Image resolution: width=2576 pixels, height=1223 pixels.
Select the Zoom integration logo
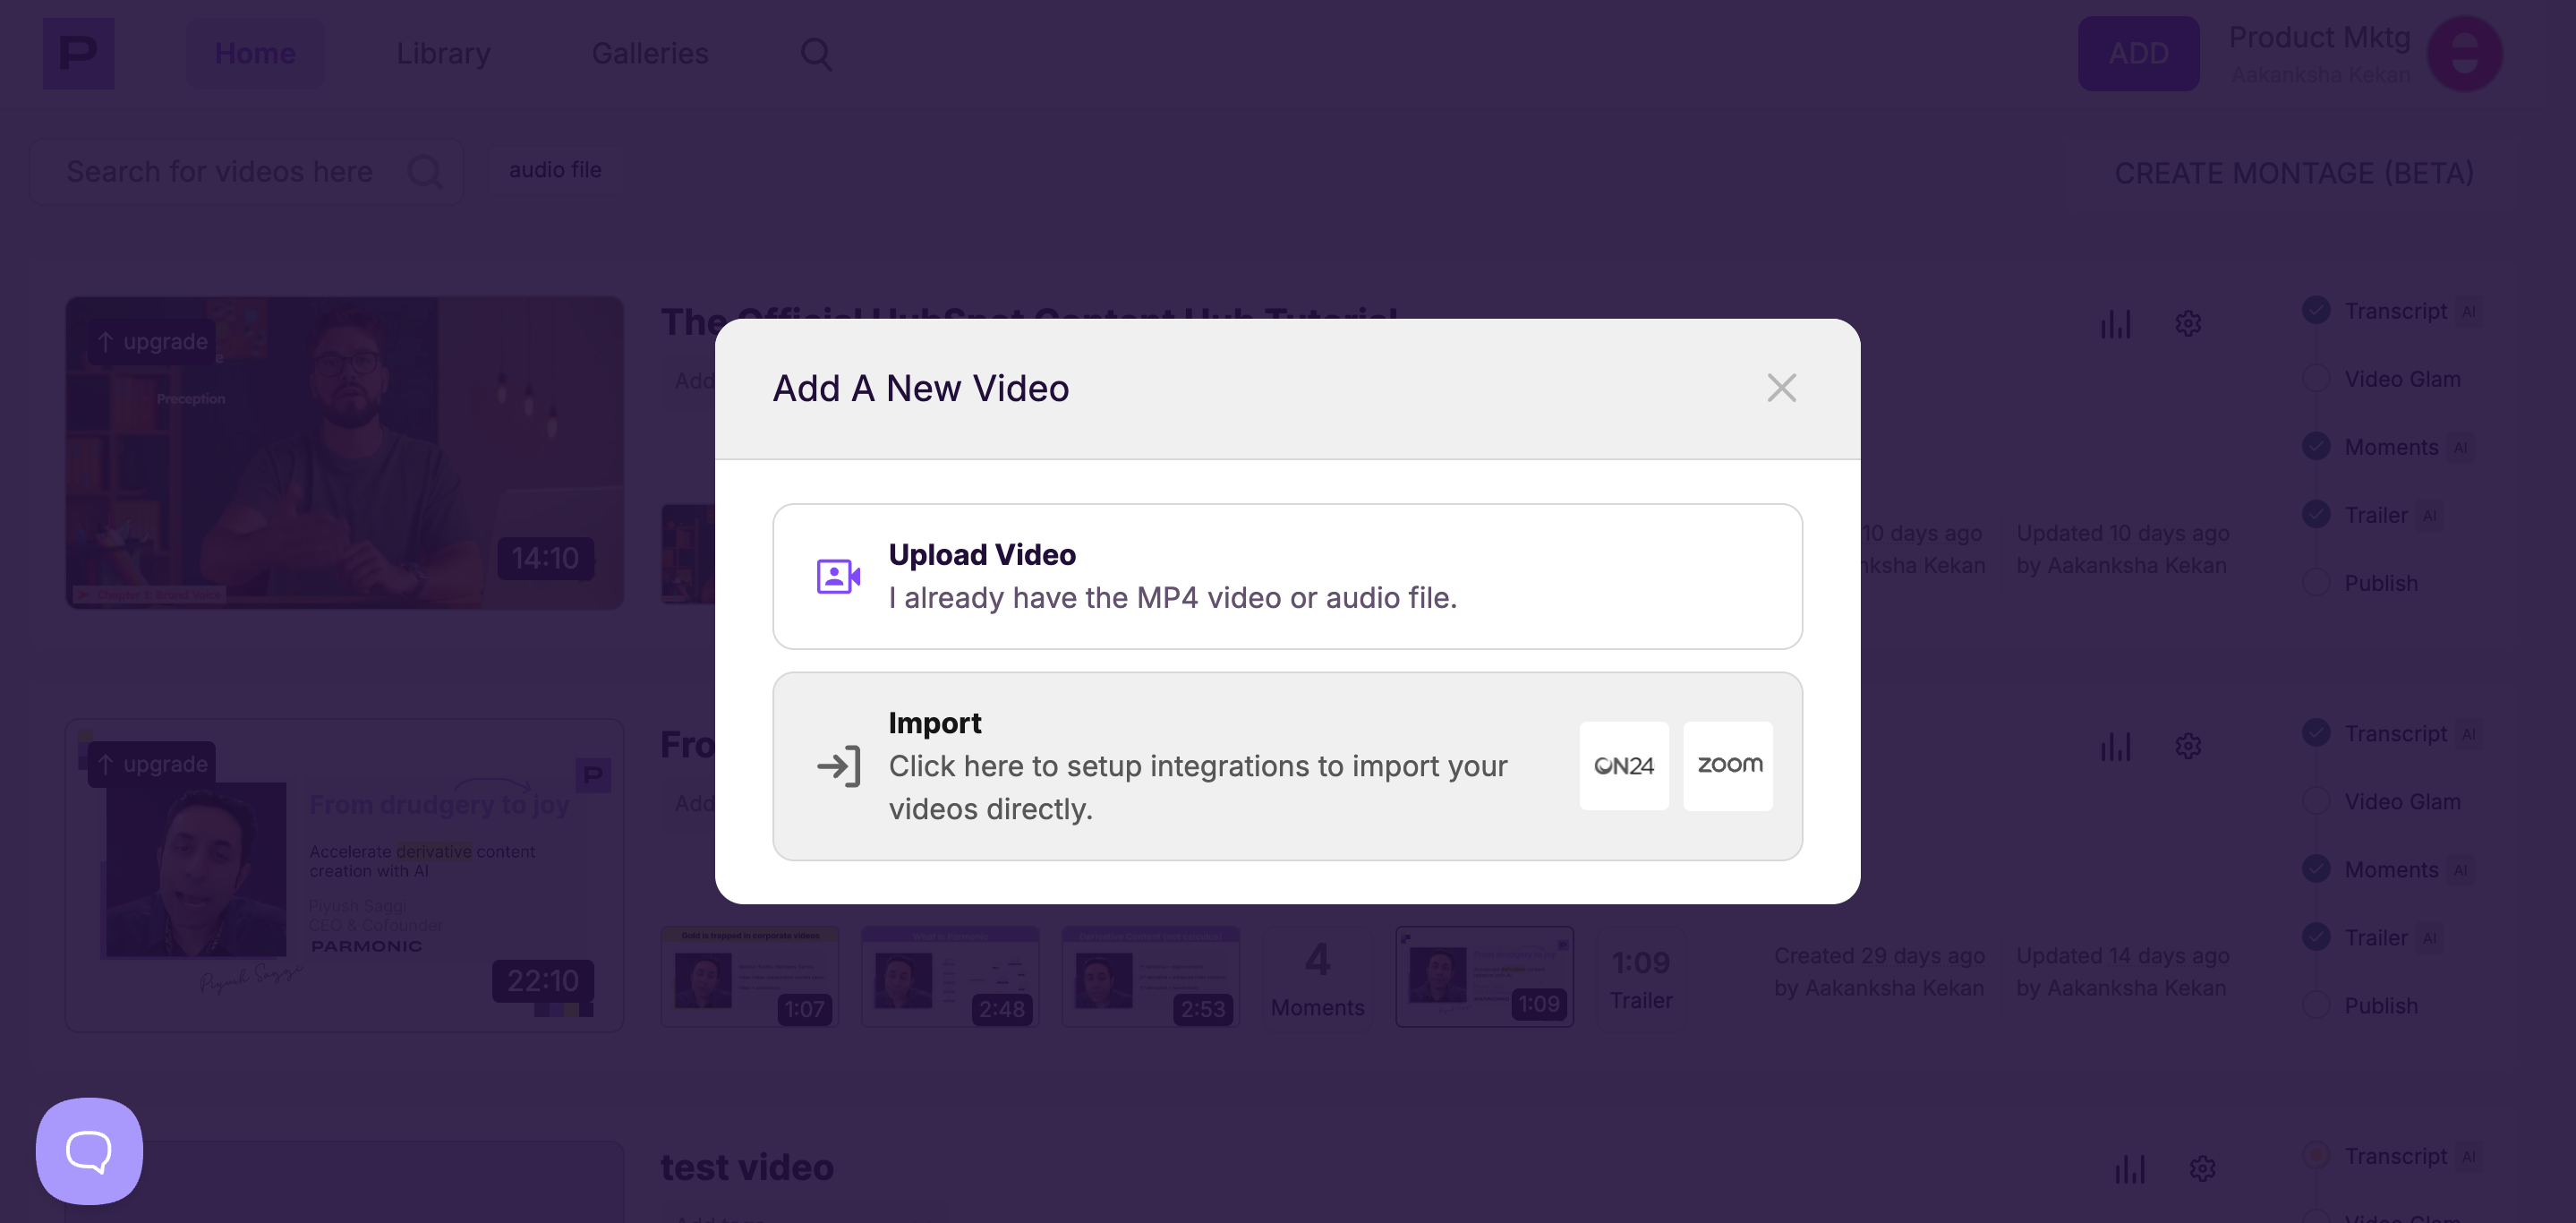pyautogui.click(x=1728, y=766)
